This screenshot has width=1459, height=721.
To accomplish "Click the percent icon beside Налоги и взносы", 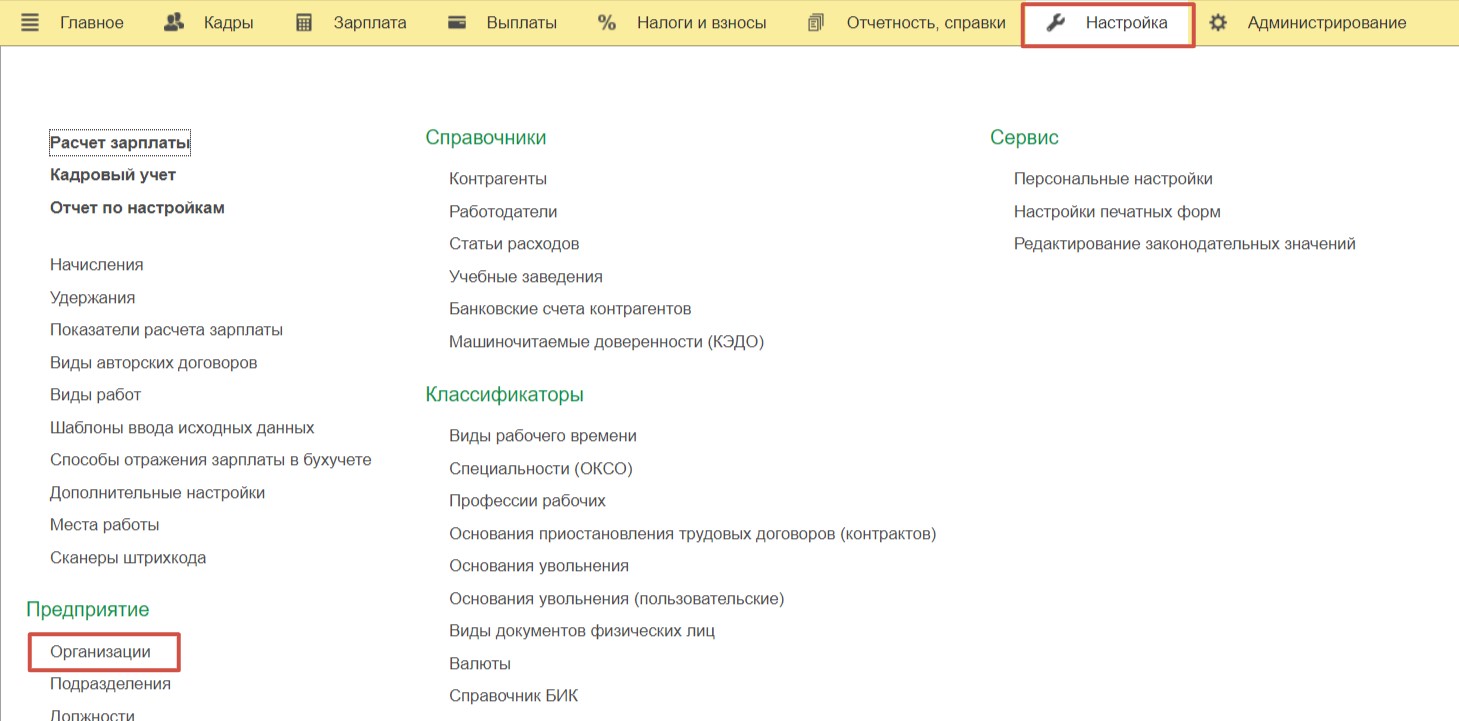I will [x=607, y=23].
